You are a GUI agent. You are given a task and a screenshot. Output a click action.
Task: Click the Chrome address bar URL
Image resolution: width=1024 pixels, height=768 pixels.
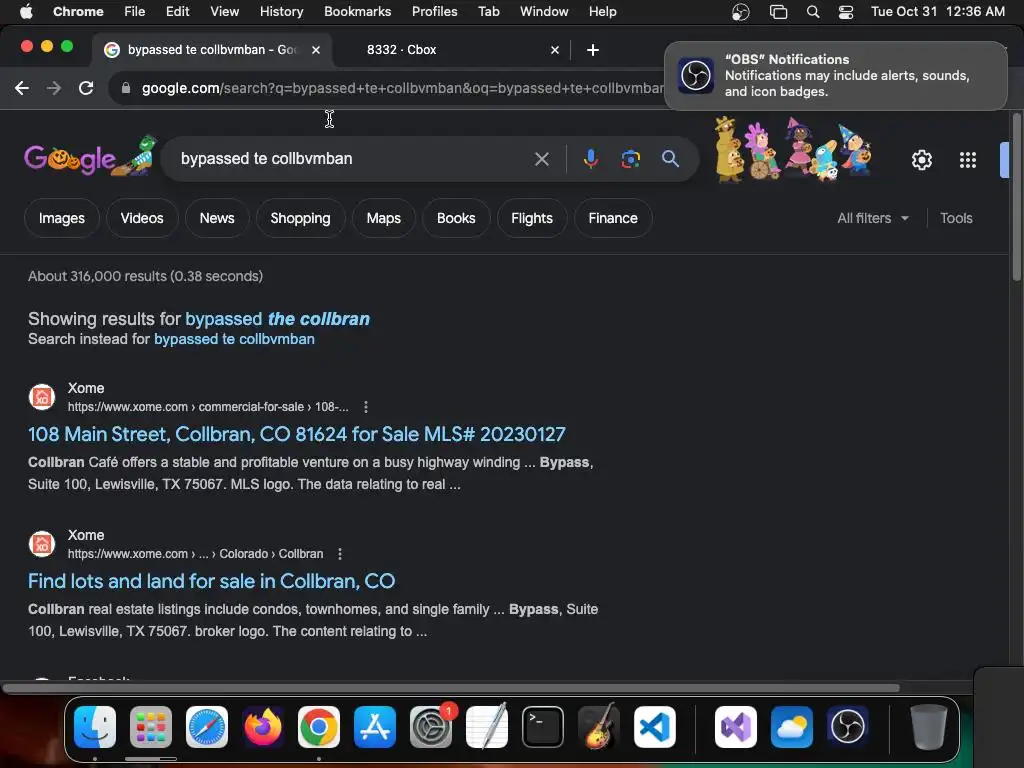[x=402, y=88]
